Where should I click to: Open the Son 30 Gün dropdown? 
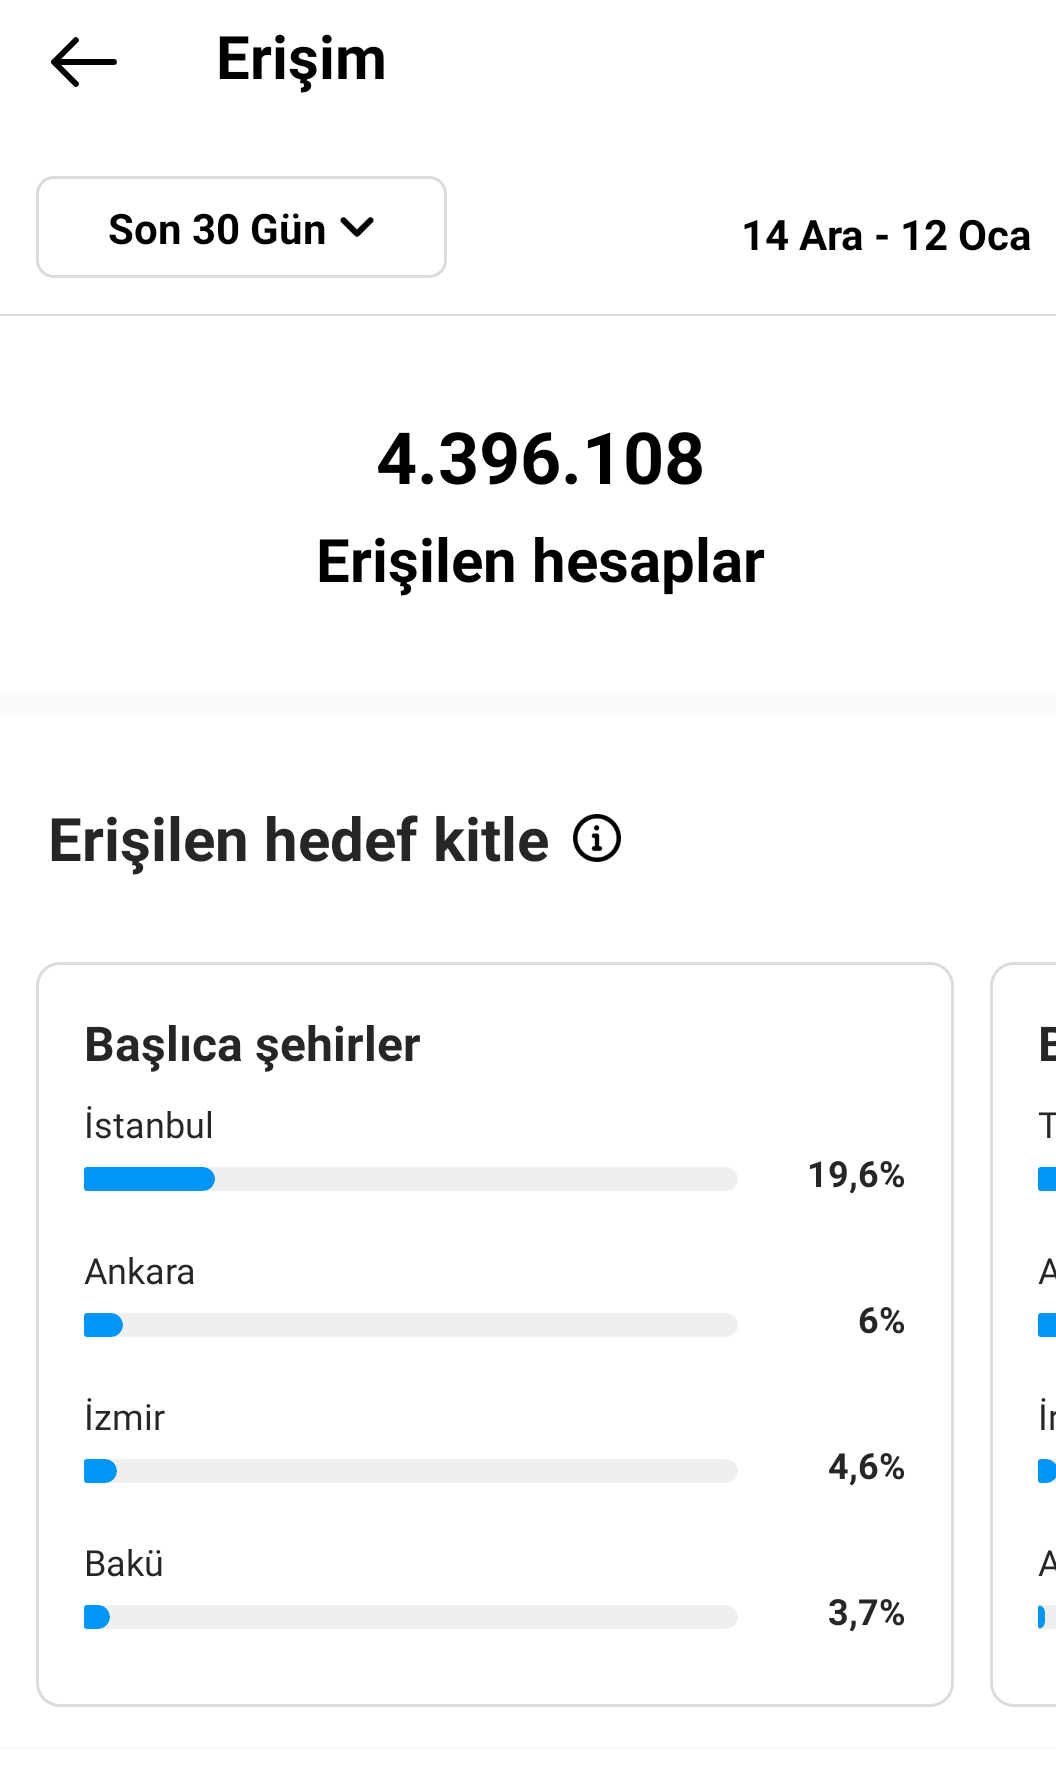241,227
